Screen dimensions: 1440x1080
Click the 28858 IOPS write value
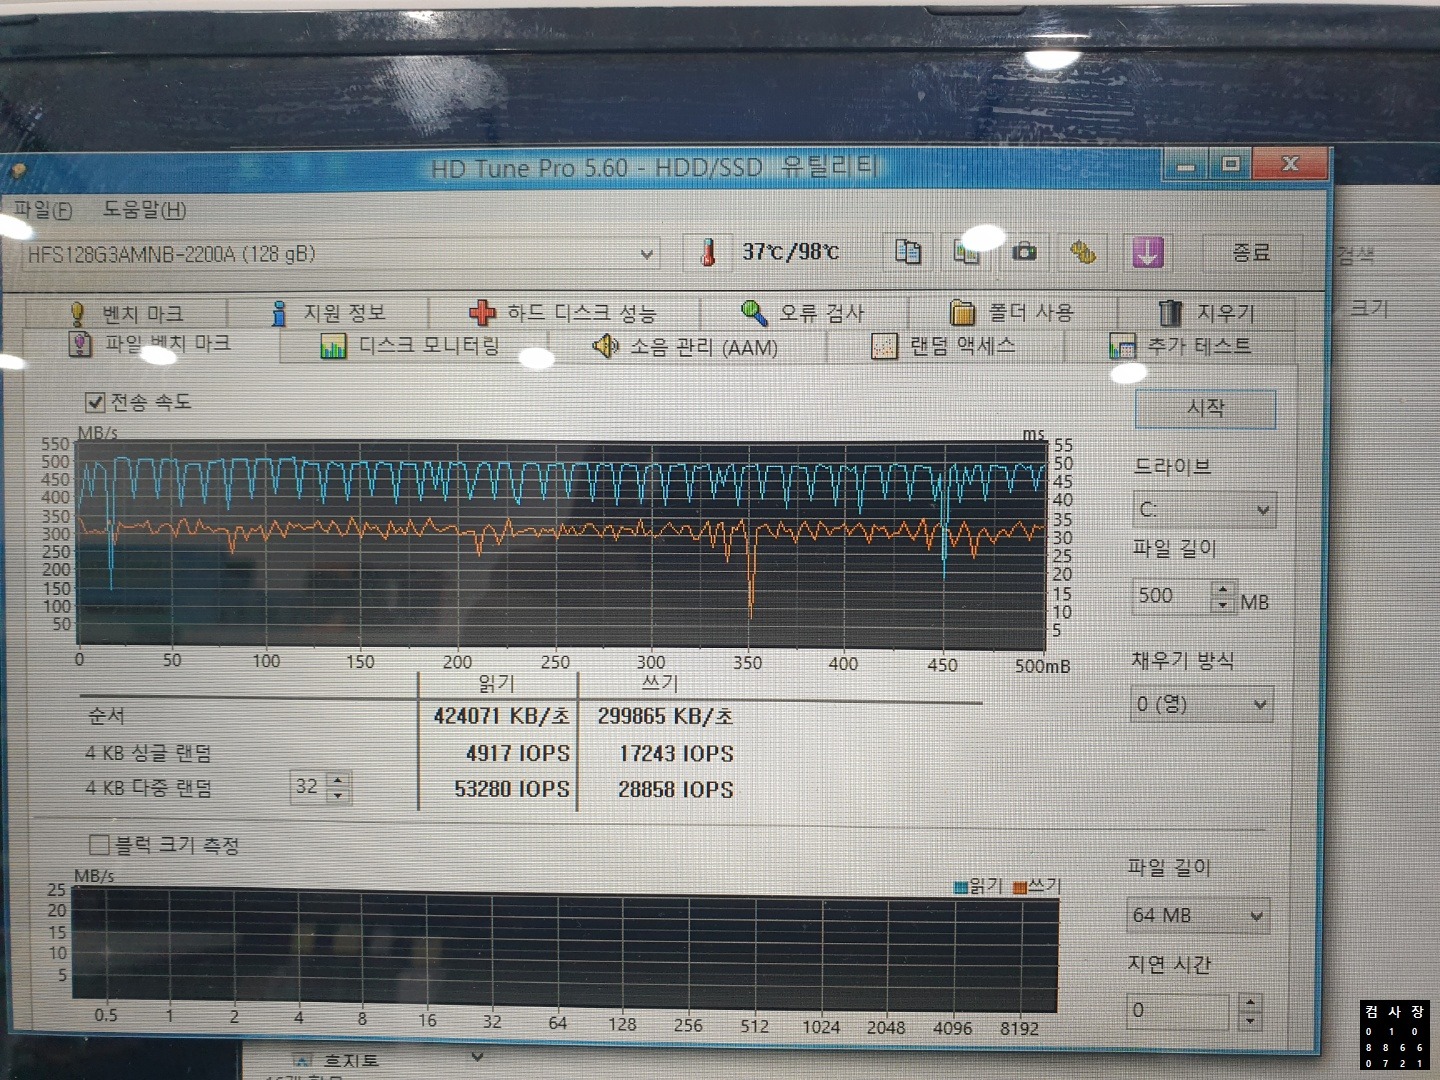tap(676, 789)
